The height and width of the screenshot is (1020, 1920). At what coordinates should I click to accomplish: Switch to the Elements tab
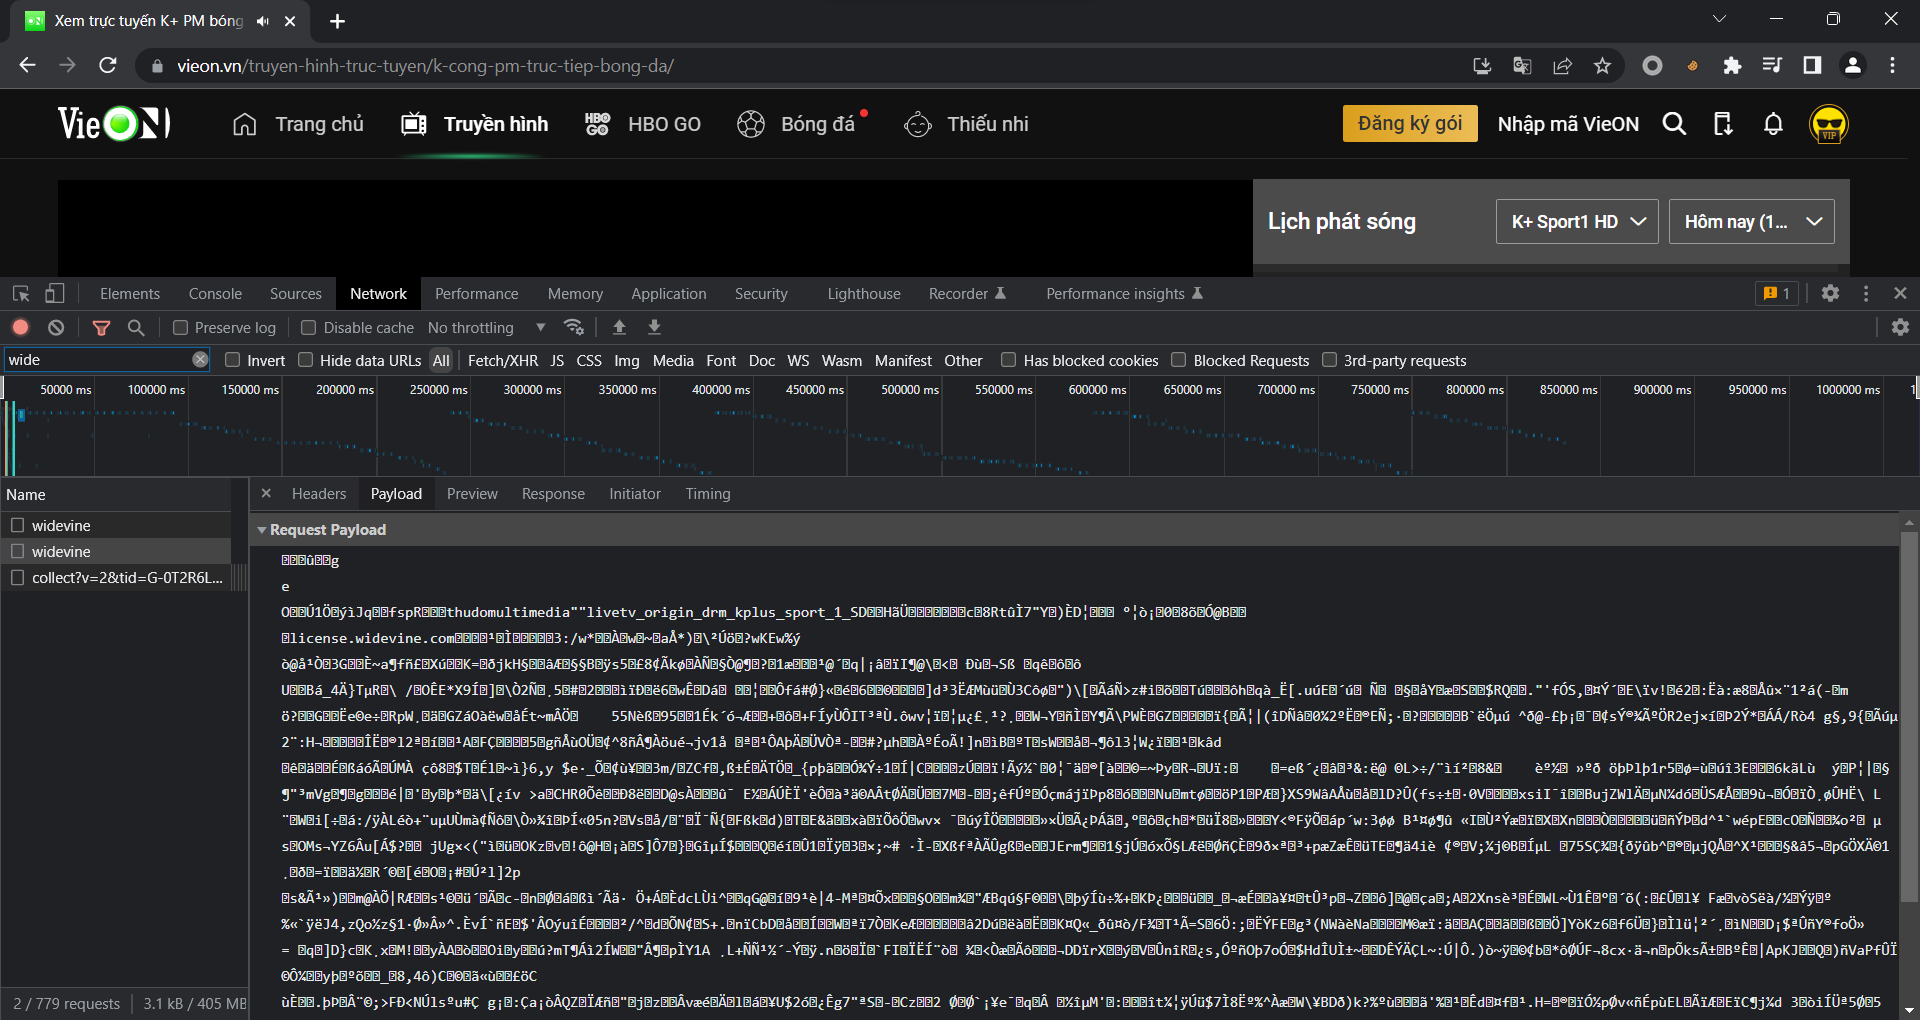coord(130,293)
